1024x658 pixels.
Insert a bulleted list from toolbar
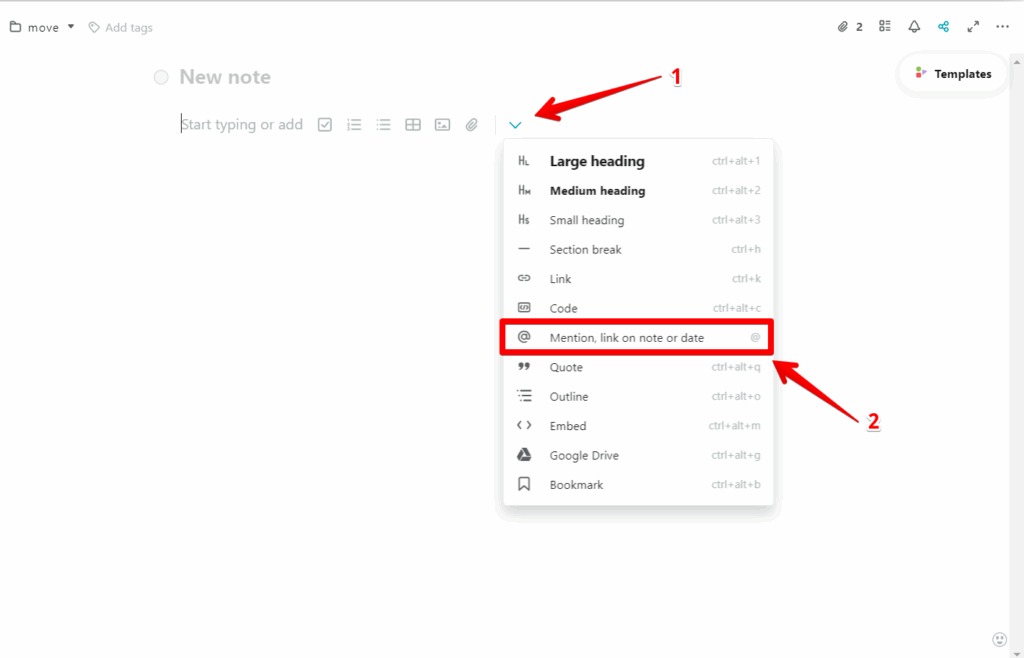pos(383,125)
